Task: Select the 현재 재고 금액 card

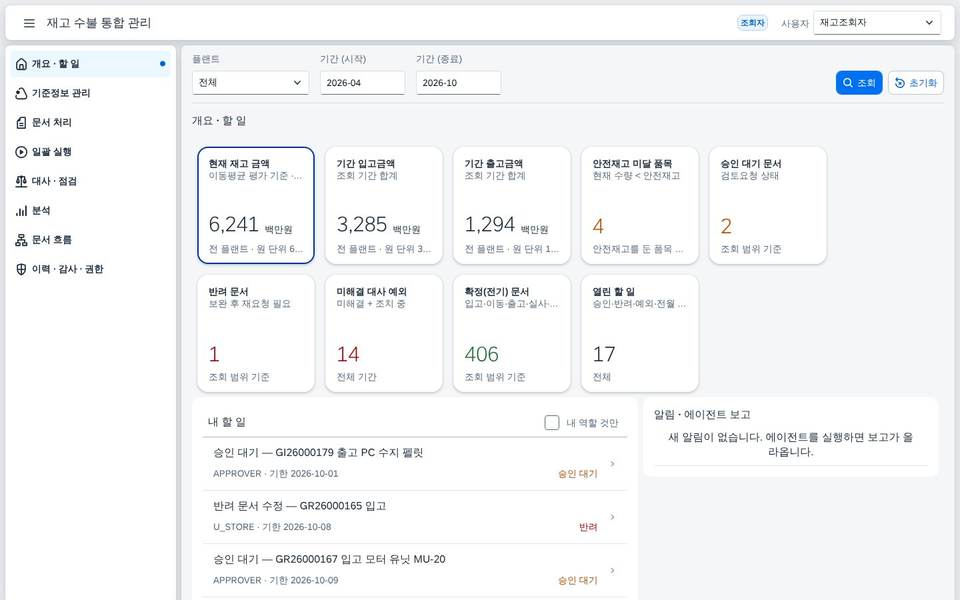Action: 256,205
